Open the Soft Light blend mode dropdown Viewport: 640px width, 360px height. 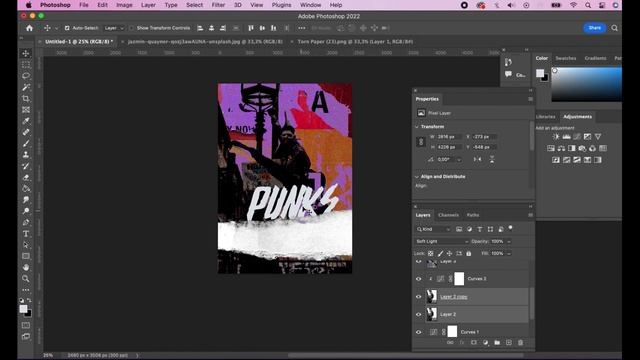click(442, 242)
